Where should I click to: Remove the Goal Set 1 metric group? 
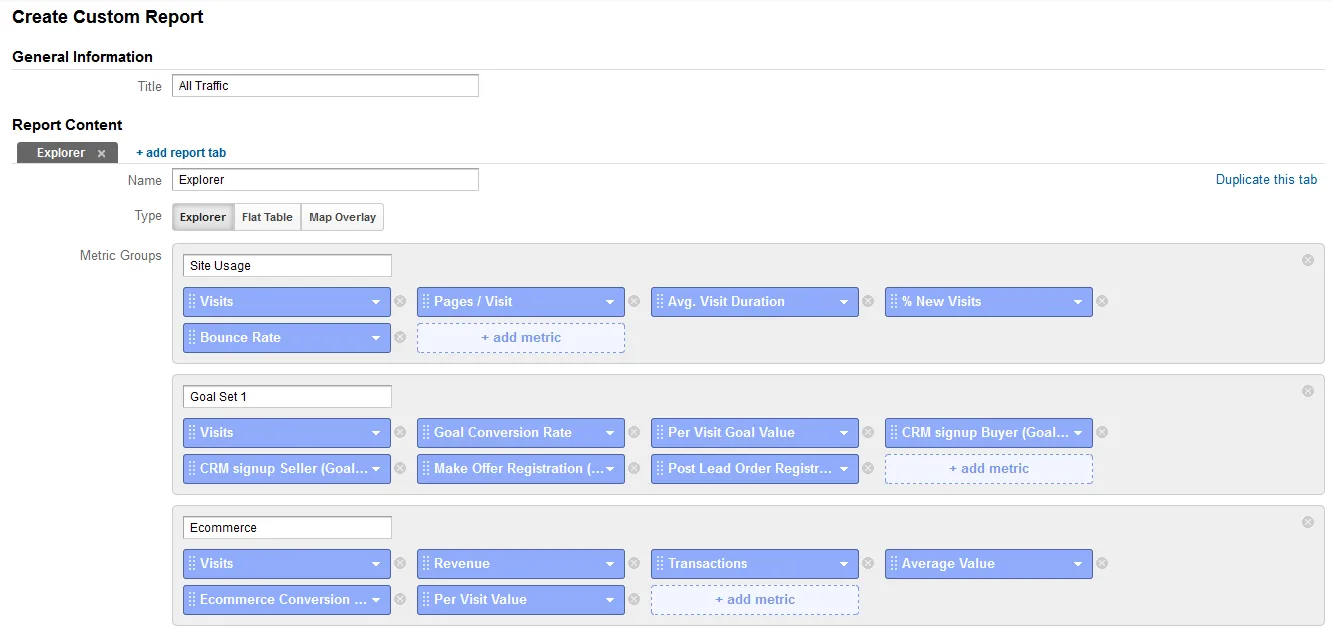(1307, 391)
